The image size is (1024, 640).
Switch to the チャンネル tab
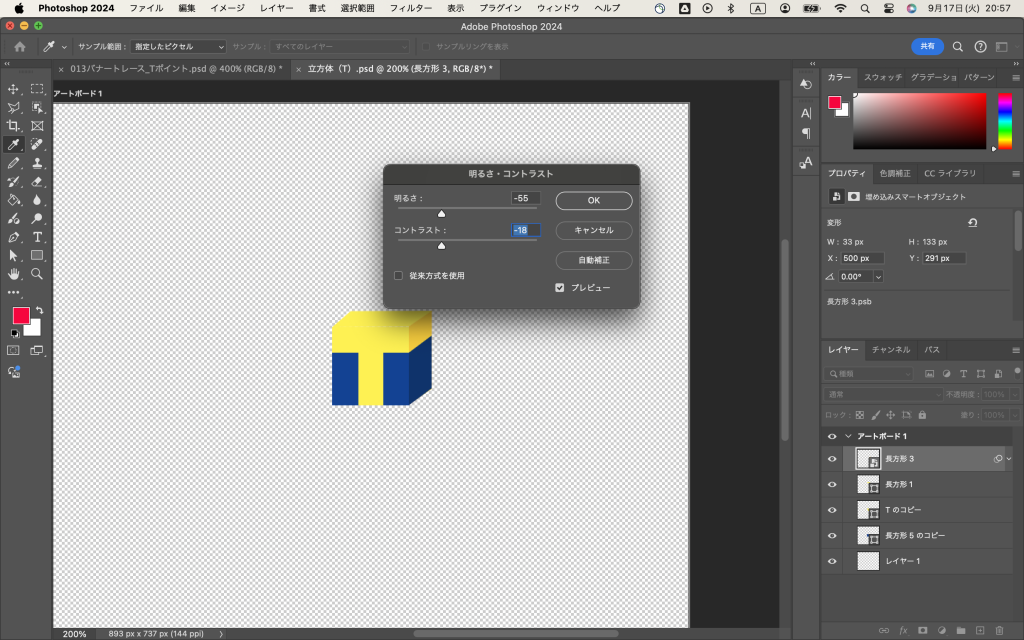pyautogui.click(x=890, y=350)
